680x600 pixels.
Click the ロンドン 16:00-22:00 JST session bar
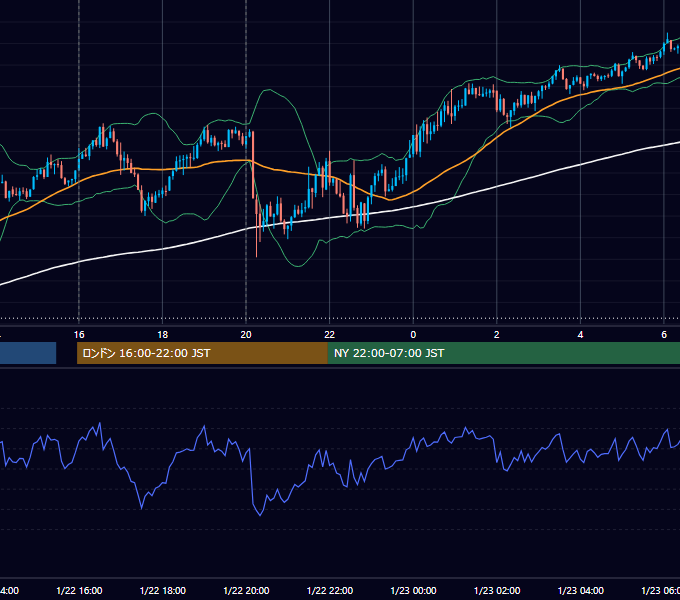pyautogui.click(x=202, y=353)
